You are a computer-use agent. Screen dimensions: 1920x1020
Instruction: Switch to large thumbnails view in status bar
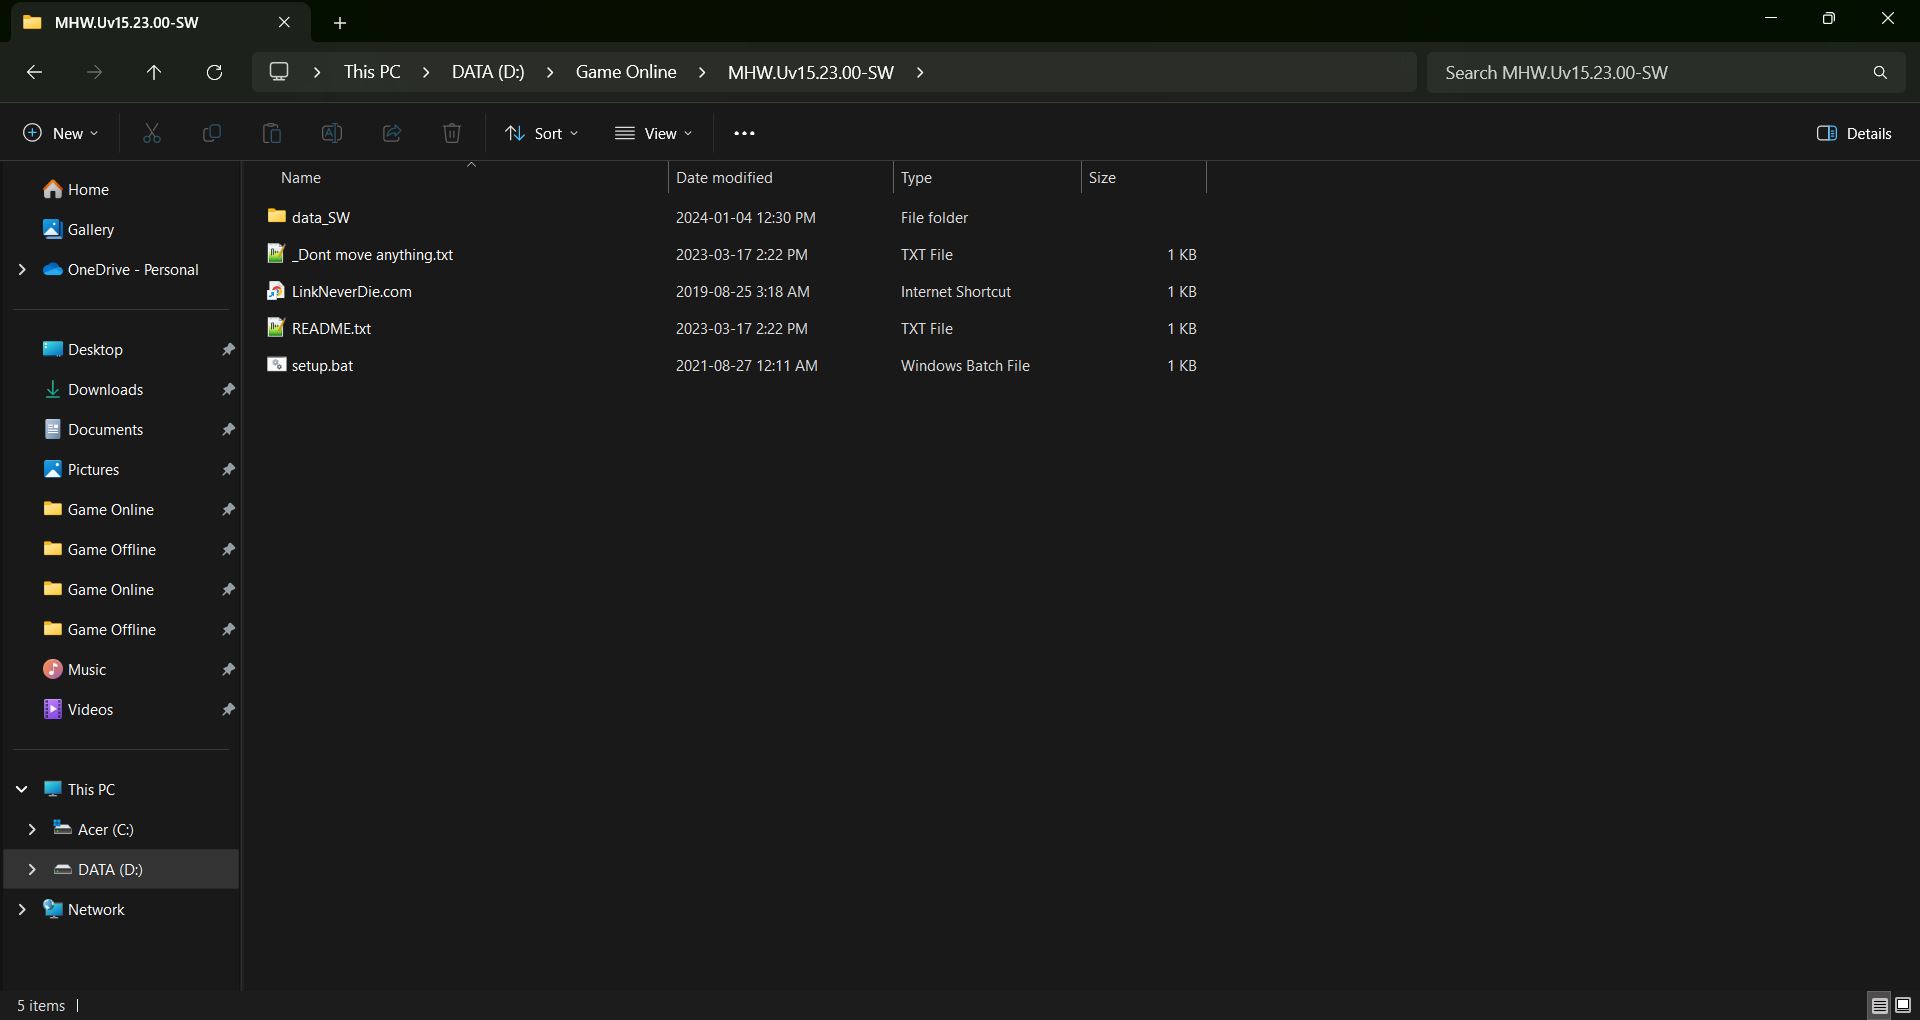(1903, 1005)
